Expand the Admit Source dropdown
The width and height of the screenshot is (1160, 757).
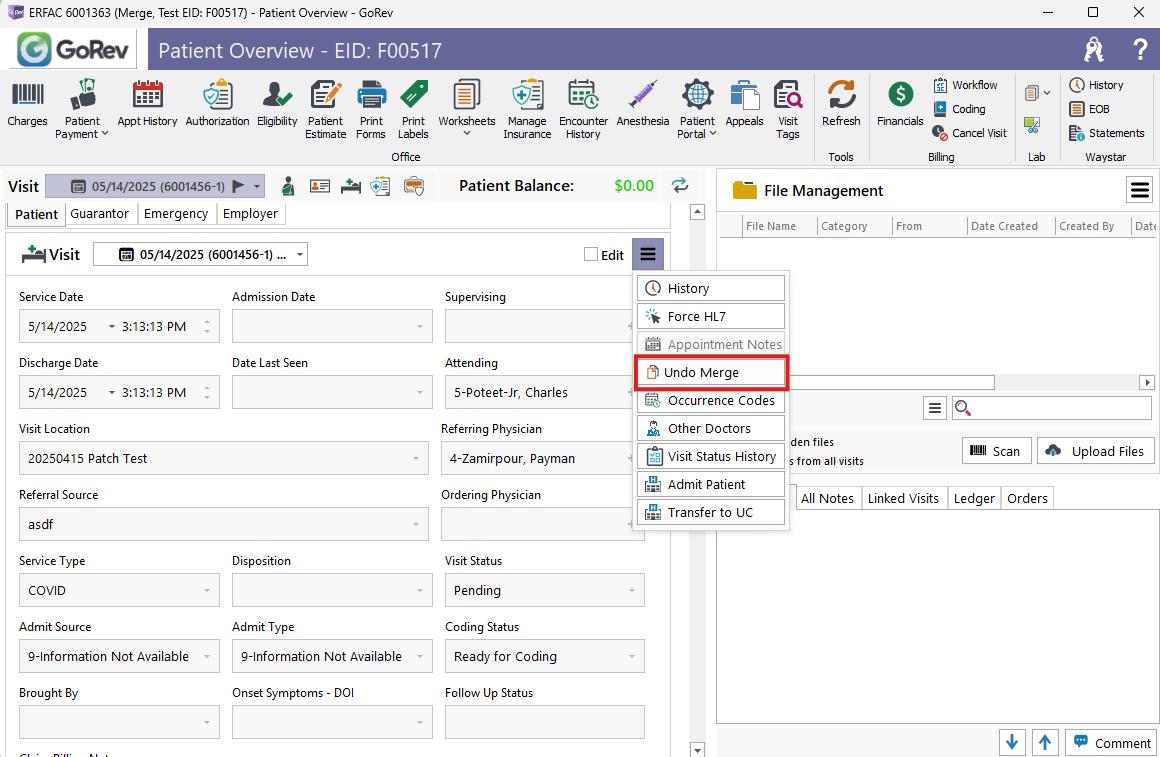pos(206,656)
